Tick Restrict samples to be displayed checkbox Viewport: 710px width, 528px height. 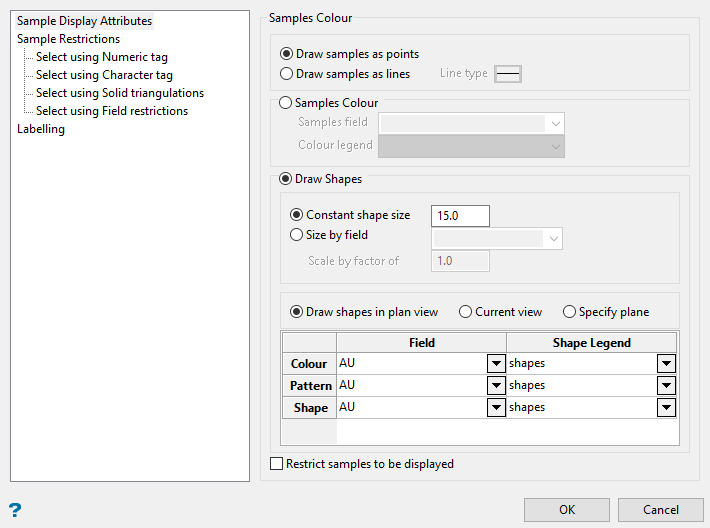pyautogui.click(x=277, y=464)
